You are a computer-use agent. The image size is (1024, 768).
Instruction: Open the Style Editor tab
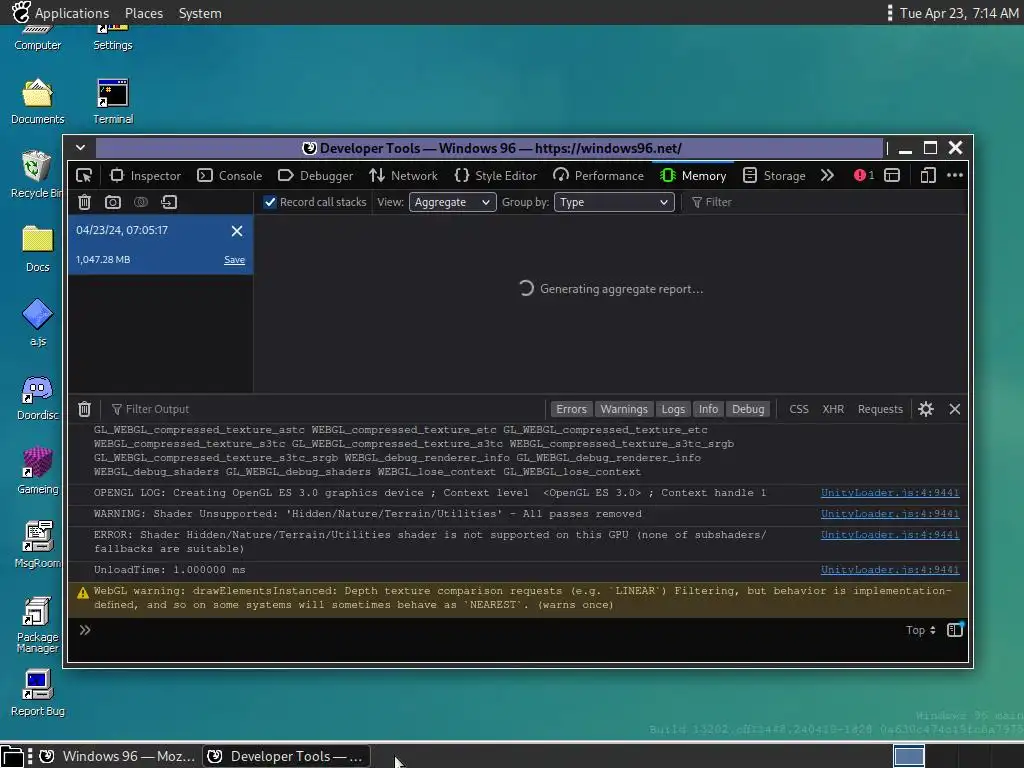click(x=496, y=175)
